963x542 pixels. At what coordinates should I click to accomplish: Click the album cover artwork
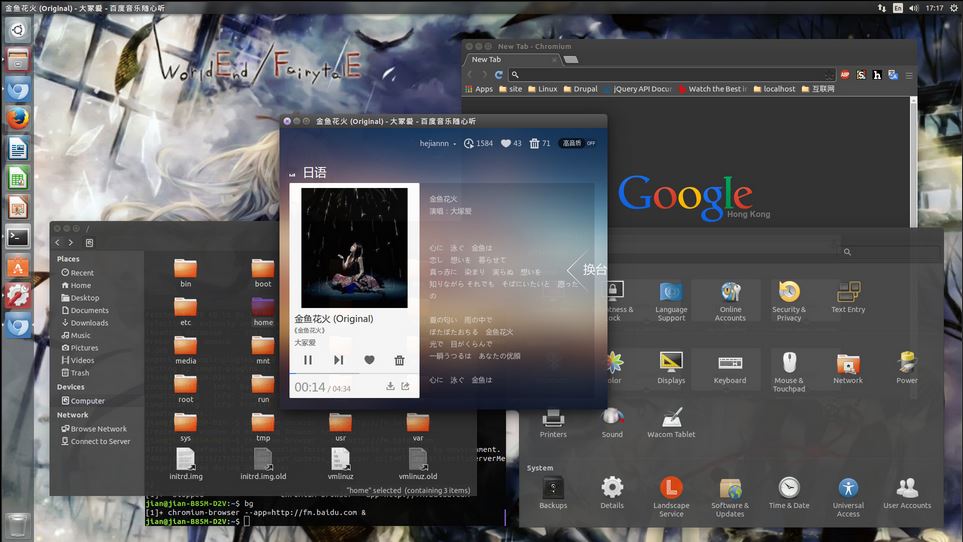(354, 248)
